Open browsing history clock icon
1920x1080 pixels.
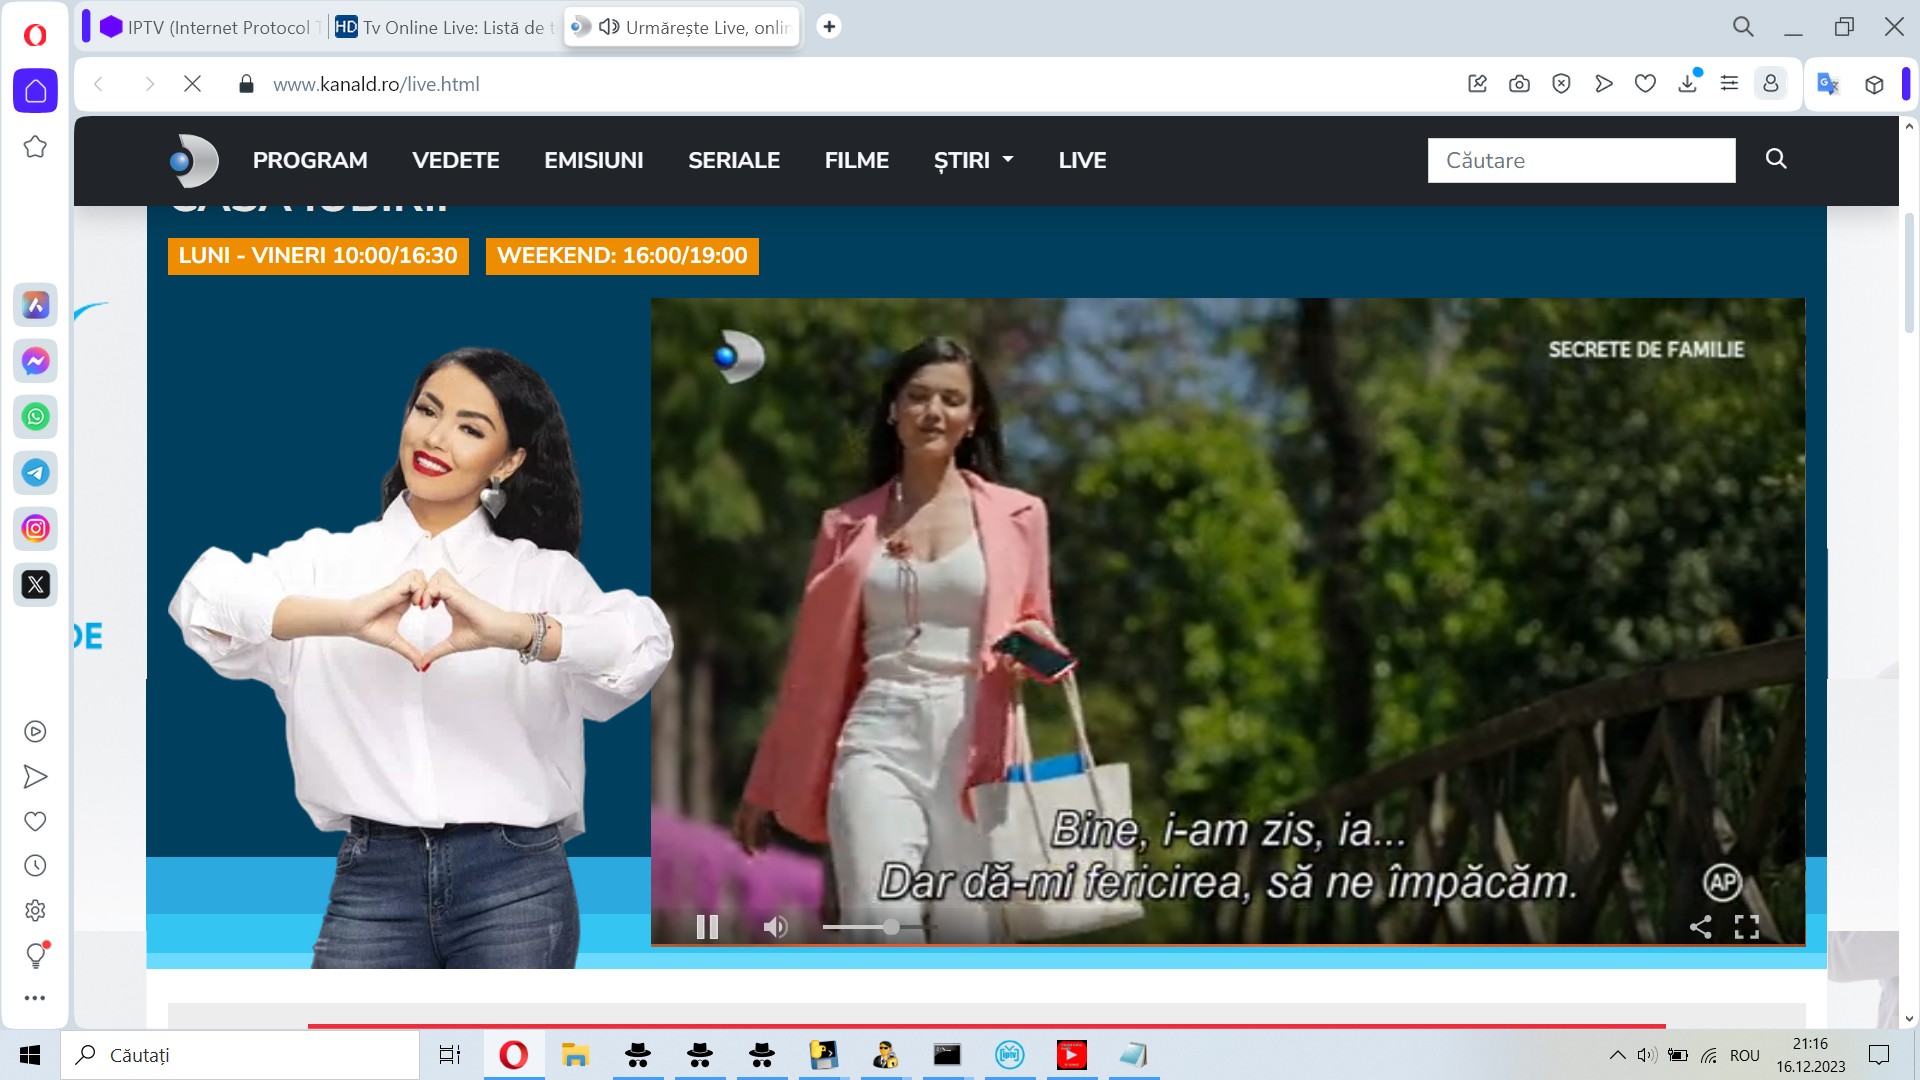coord(35,866)
